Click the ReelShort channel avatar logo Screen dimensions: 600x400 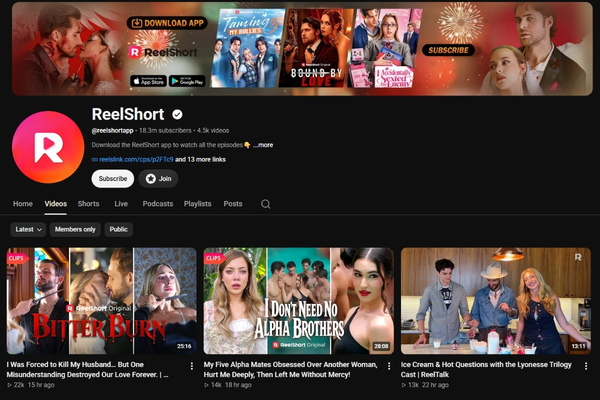click(48, 147)
